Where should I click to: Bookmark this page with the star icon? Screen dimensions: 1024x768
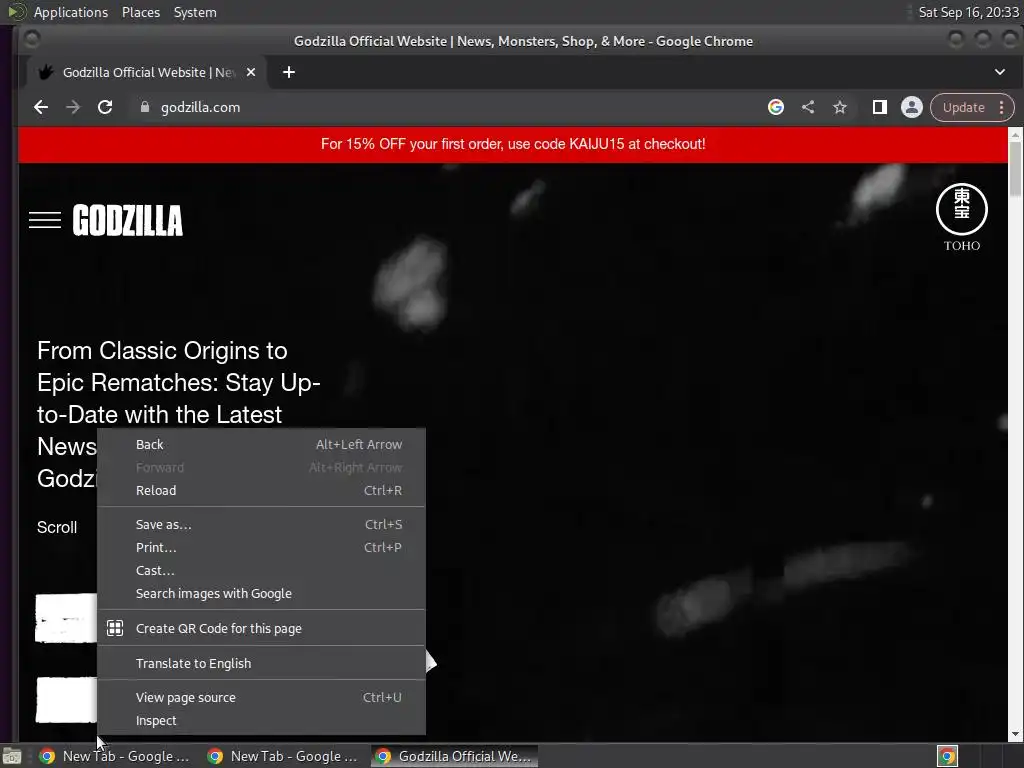pyautogui.click(x=840, y=107)
